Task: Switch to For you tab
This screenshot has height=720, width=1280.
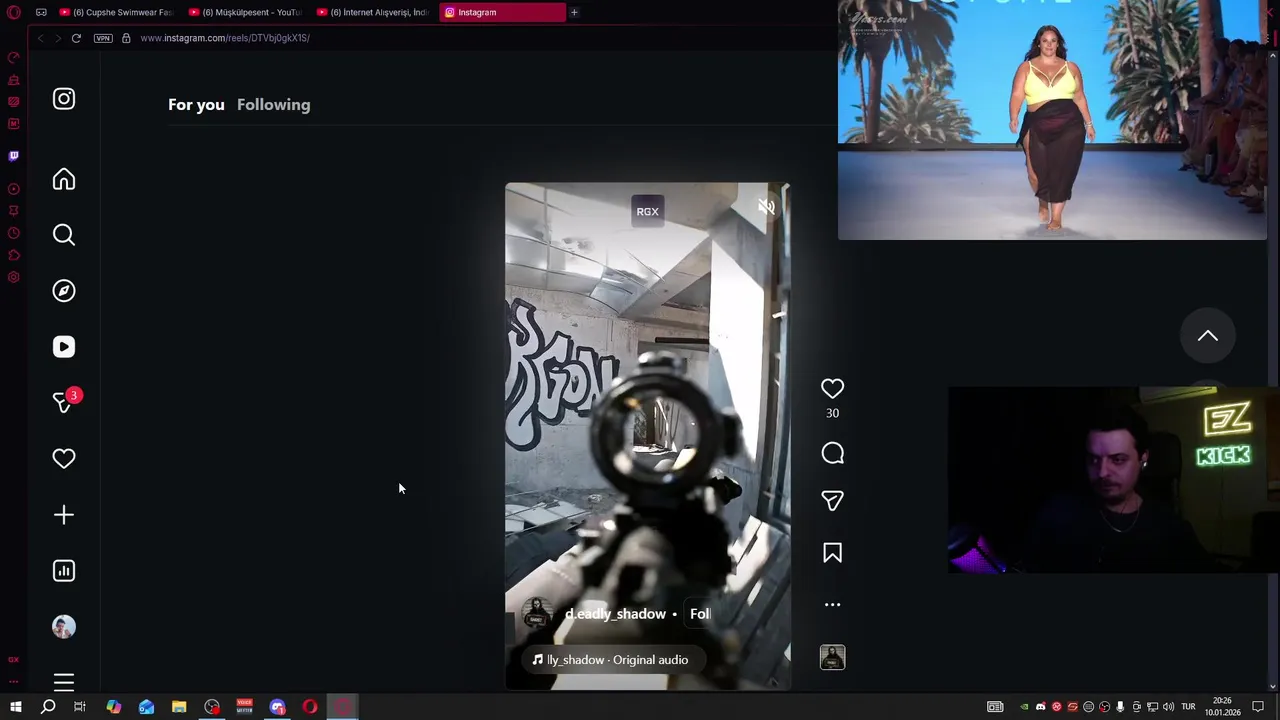Action: 196,105
